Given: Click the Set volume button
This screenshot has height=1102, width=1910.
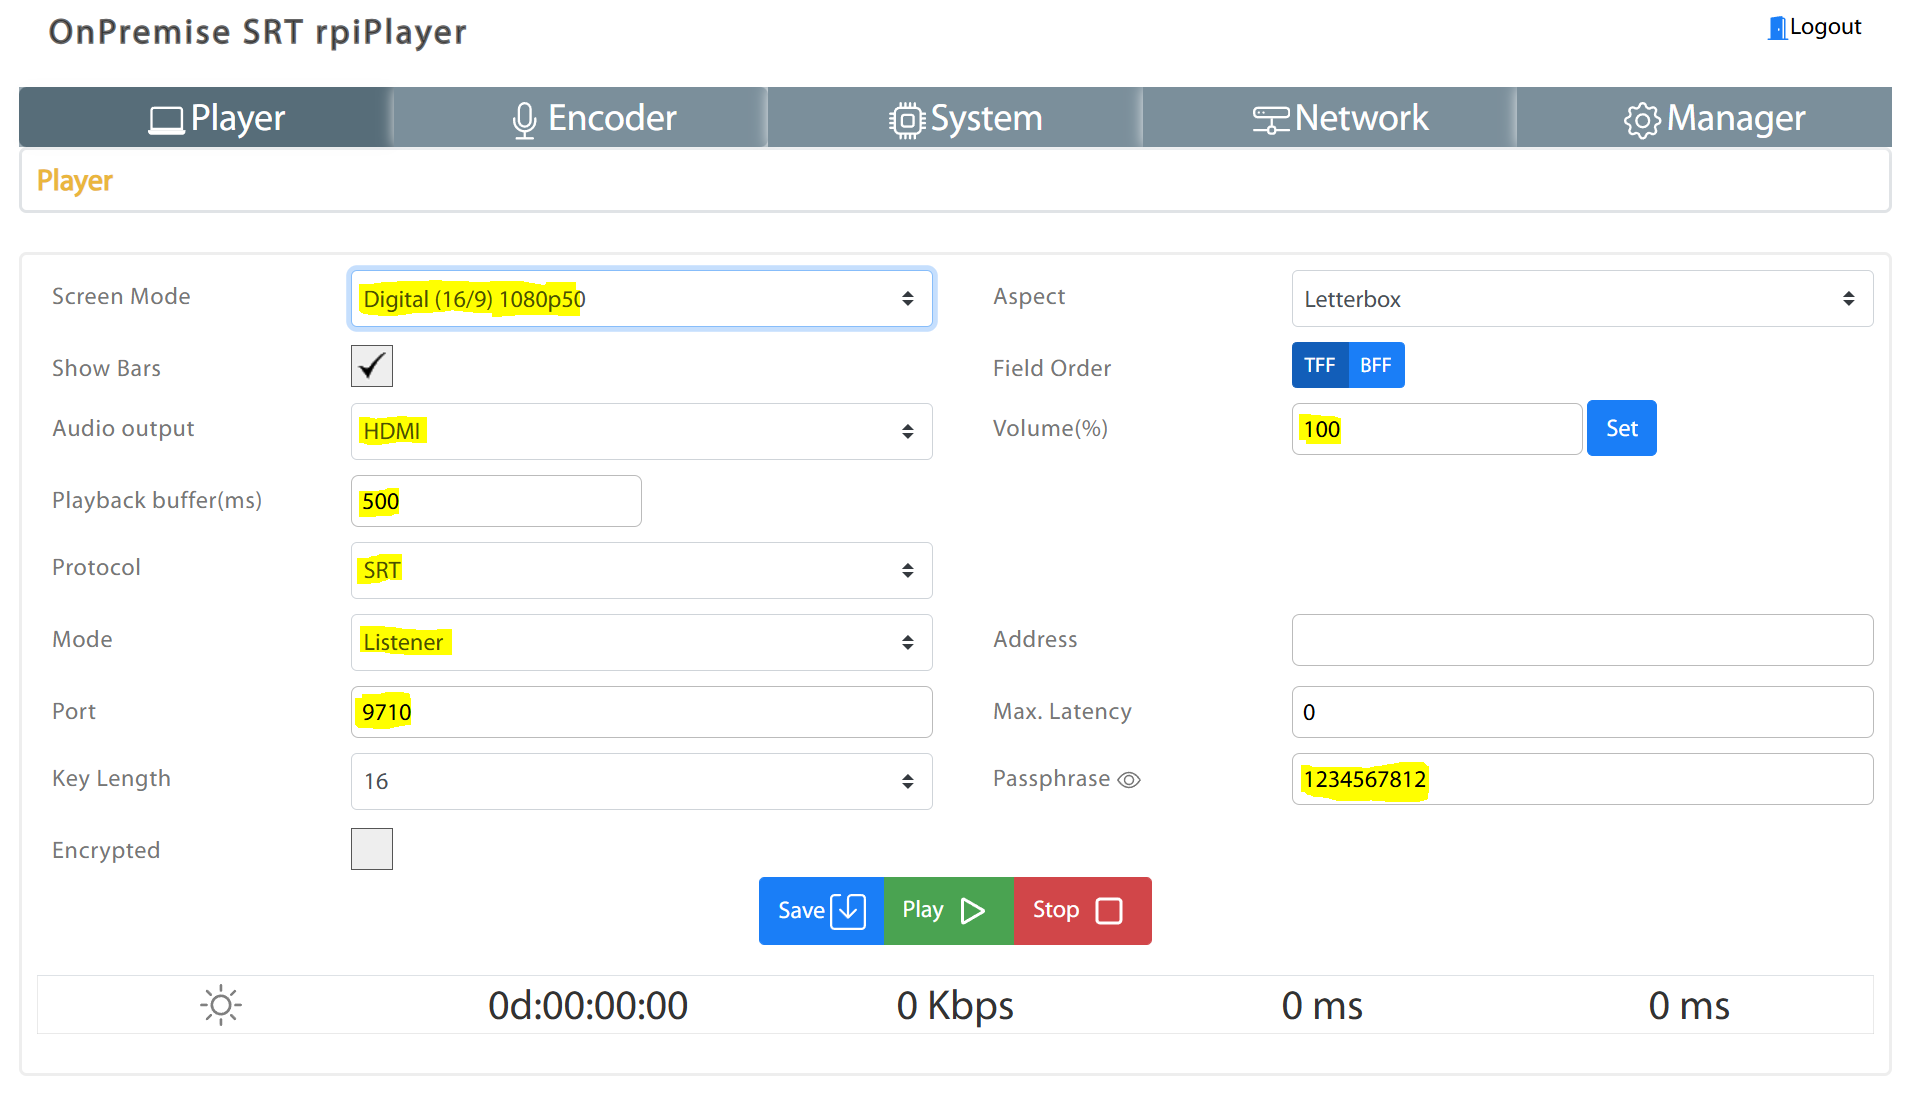Looking at the screenshot, I should pos(1621,428).
